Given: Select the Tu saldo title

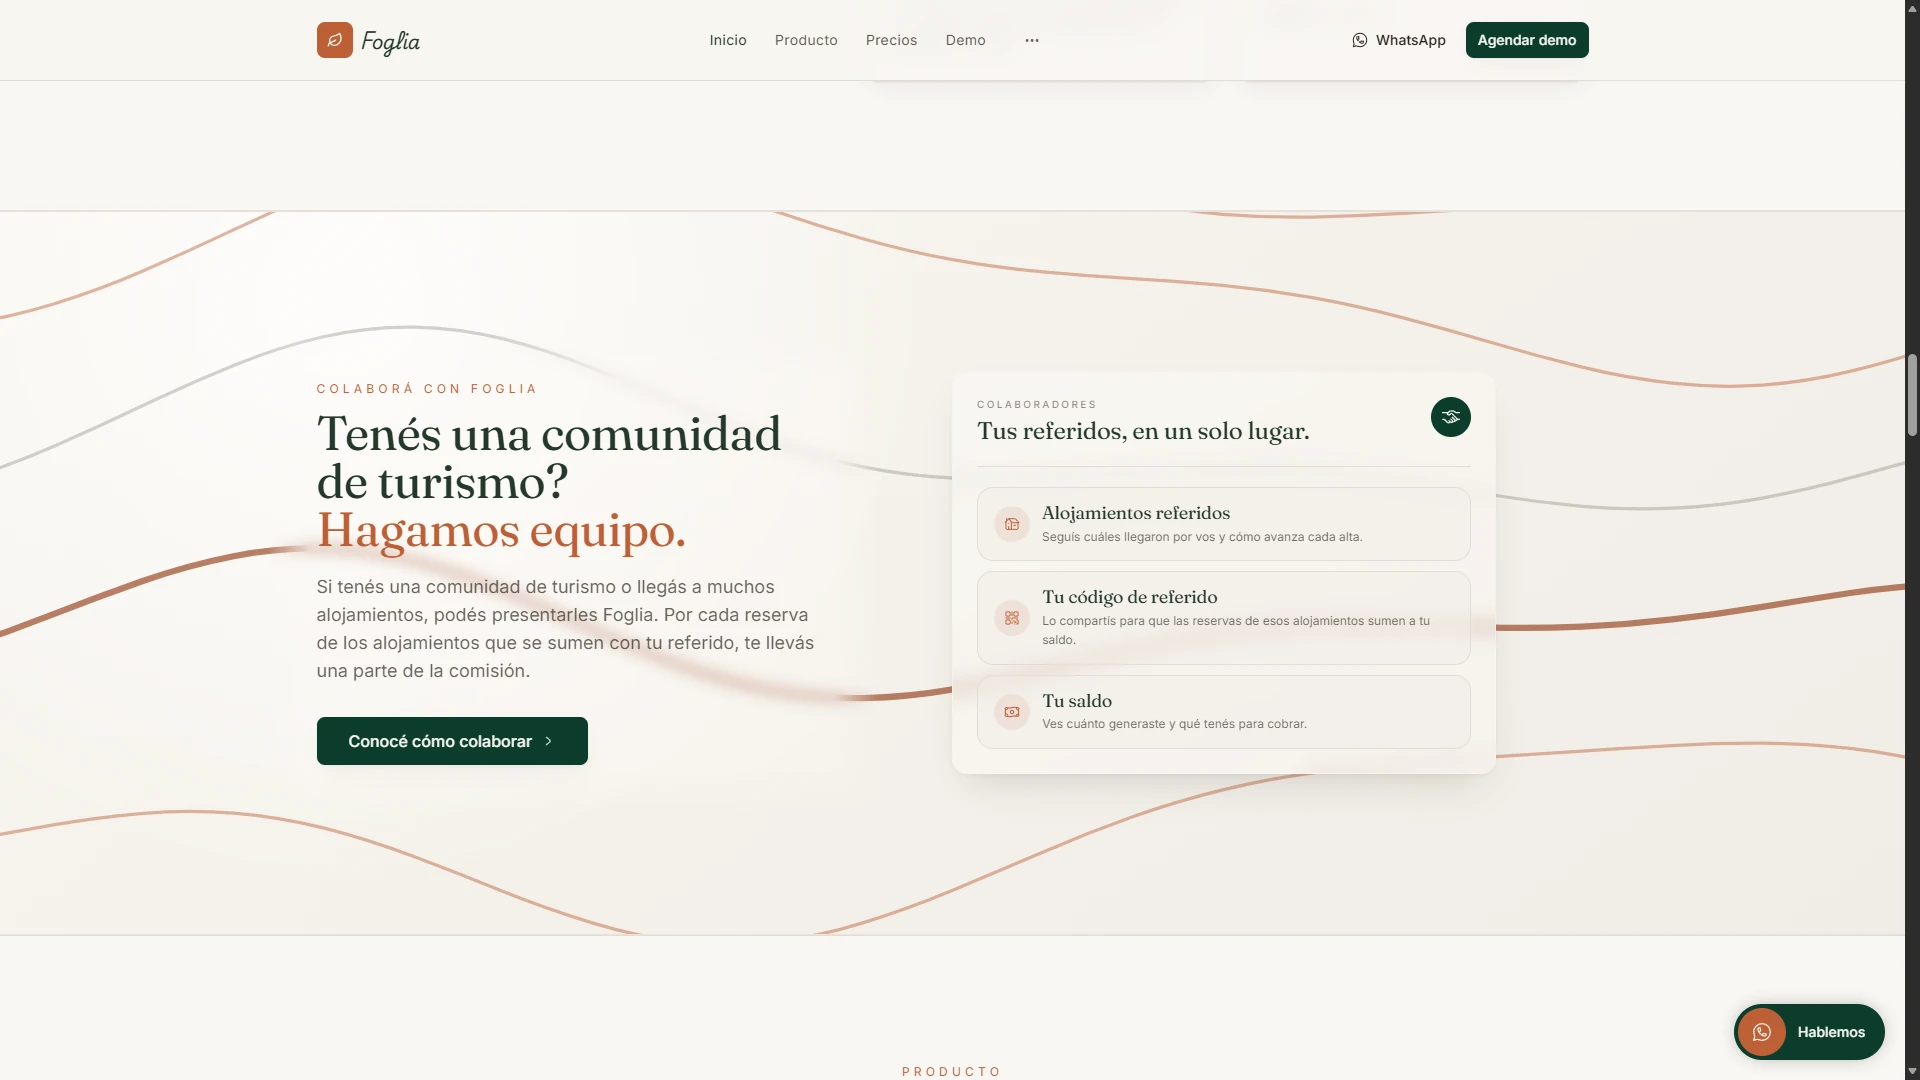Looking at the screenshot, I should click(1077, 701).
